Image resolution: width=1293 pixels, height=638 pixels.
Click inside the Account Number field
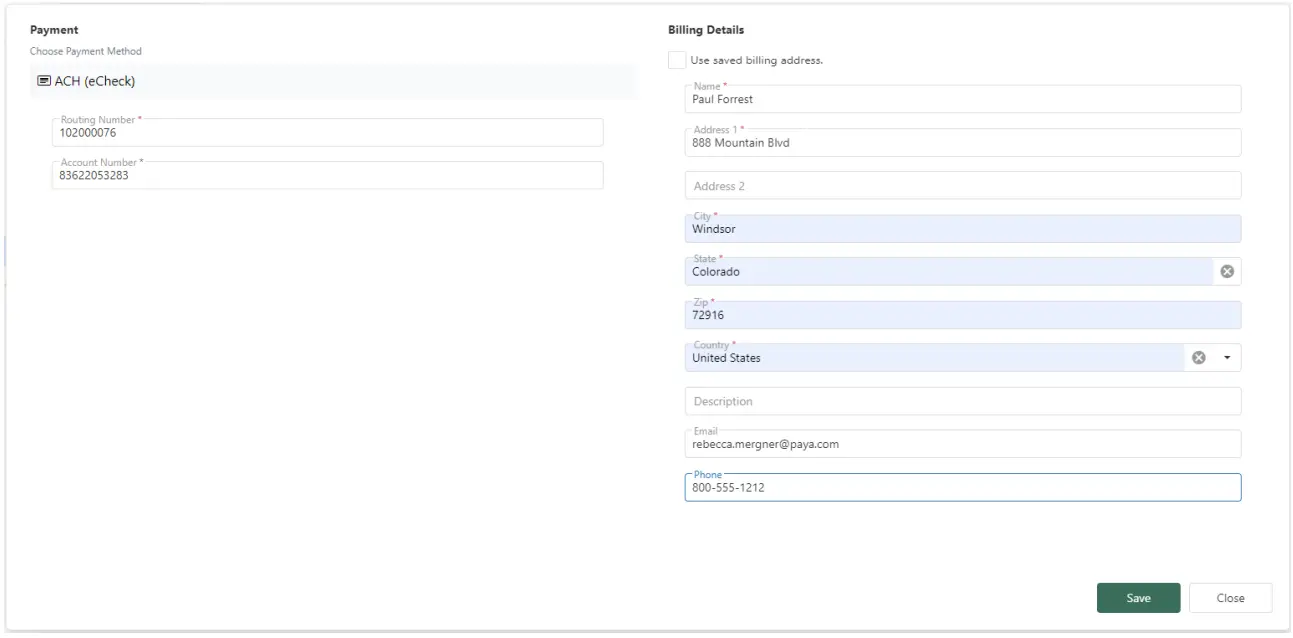click(330, 174)
